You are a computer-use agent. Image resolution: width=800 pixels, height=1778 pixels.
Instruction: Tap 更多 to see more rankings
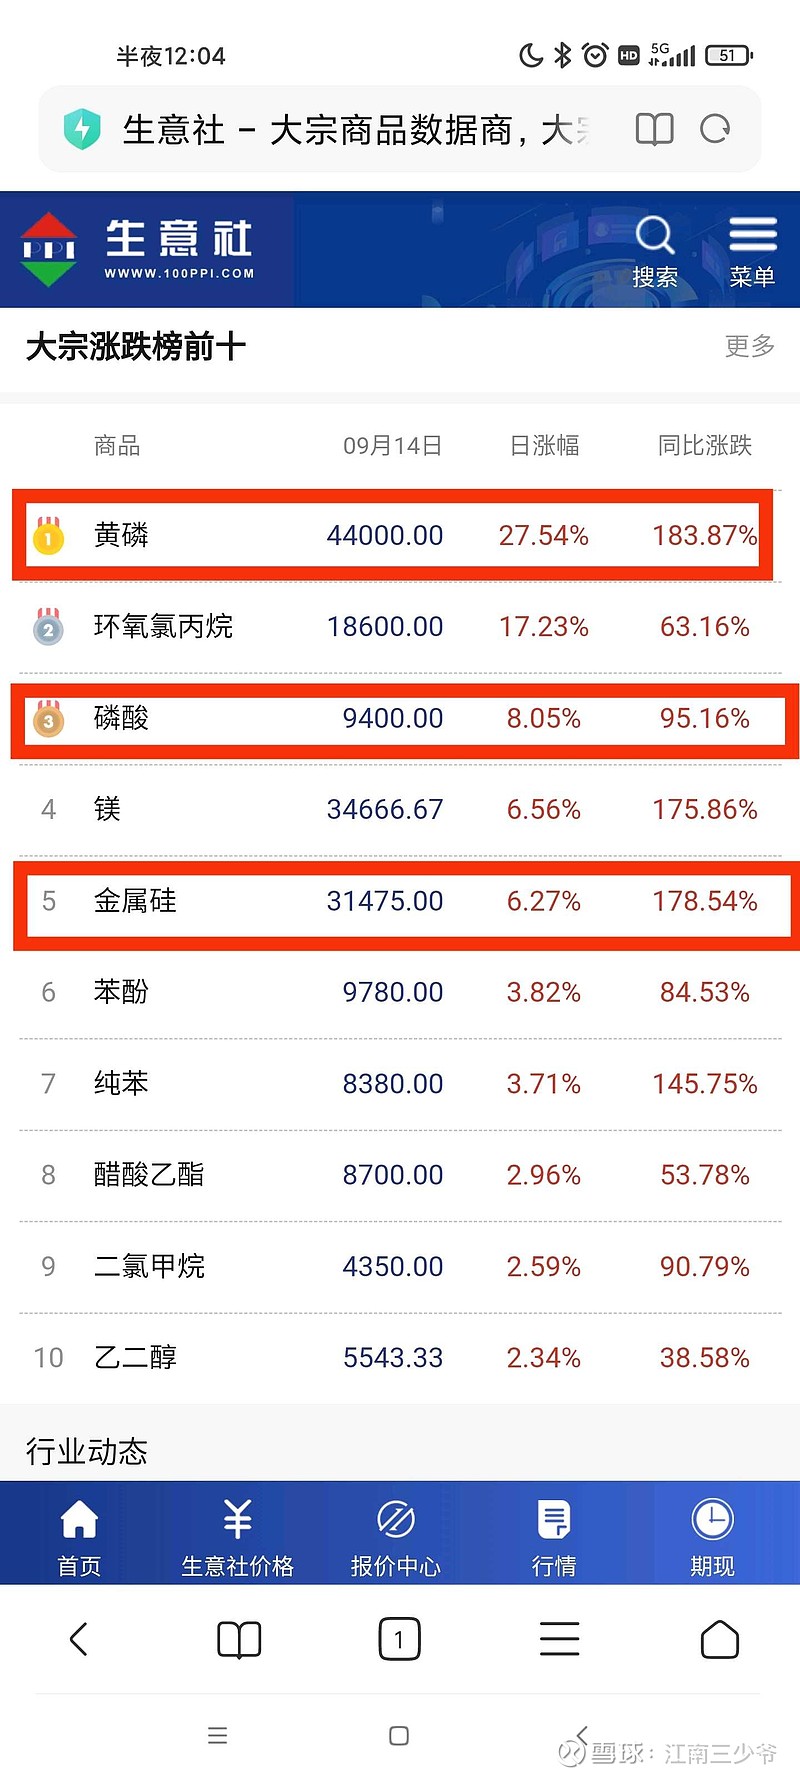[749, 346]
